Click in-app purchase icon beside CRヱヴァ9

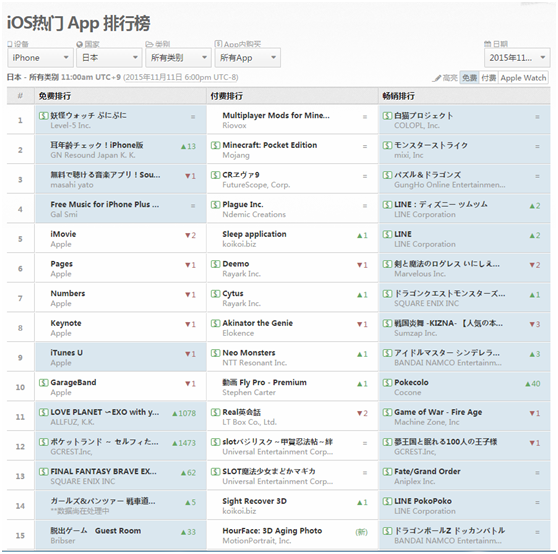coord(215,175)
